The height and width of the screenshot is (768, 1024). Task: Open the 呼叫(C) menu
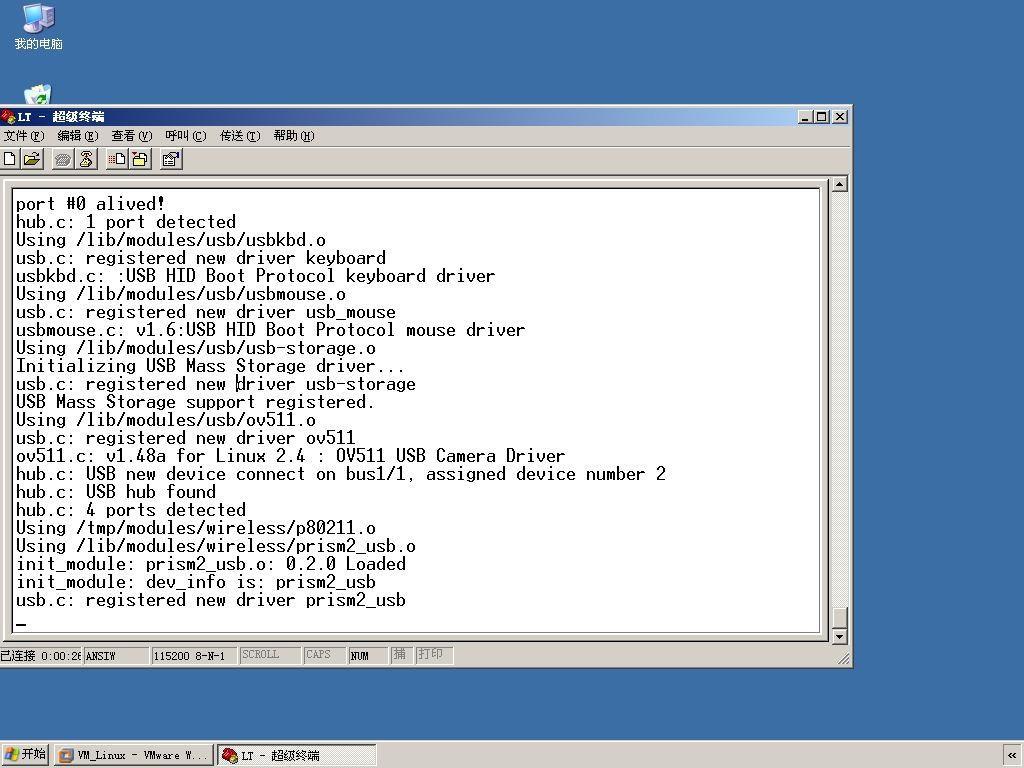(x=185, y=136)
